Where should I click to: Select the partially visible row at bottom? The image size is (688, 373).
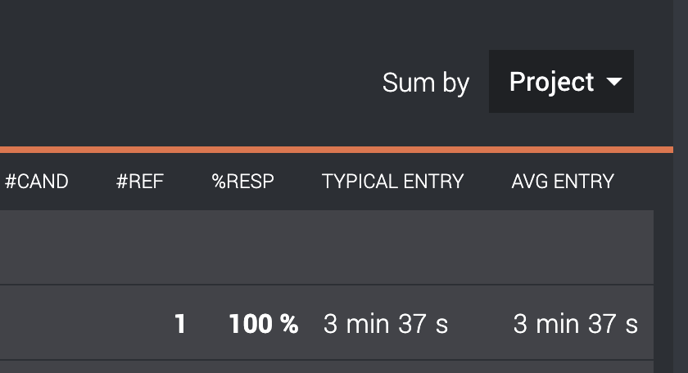click(327, 367)
